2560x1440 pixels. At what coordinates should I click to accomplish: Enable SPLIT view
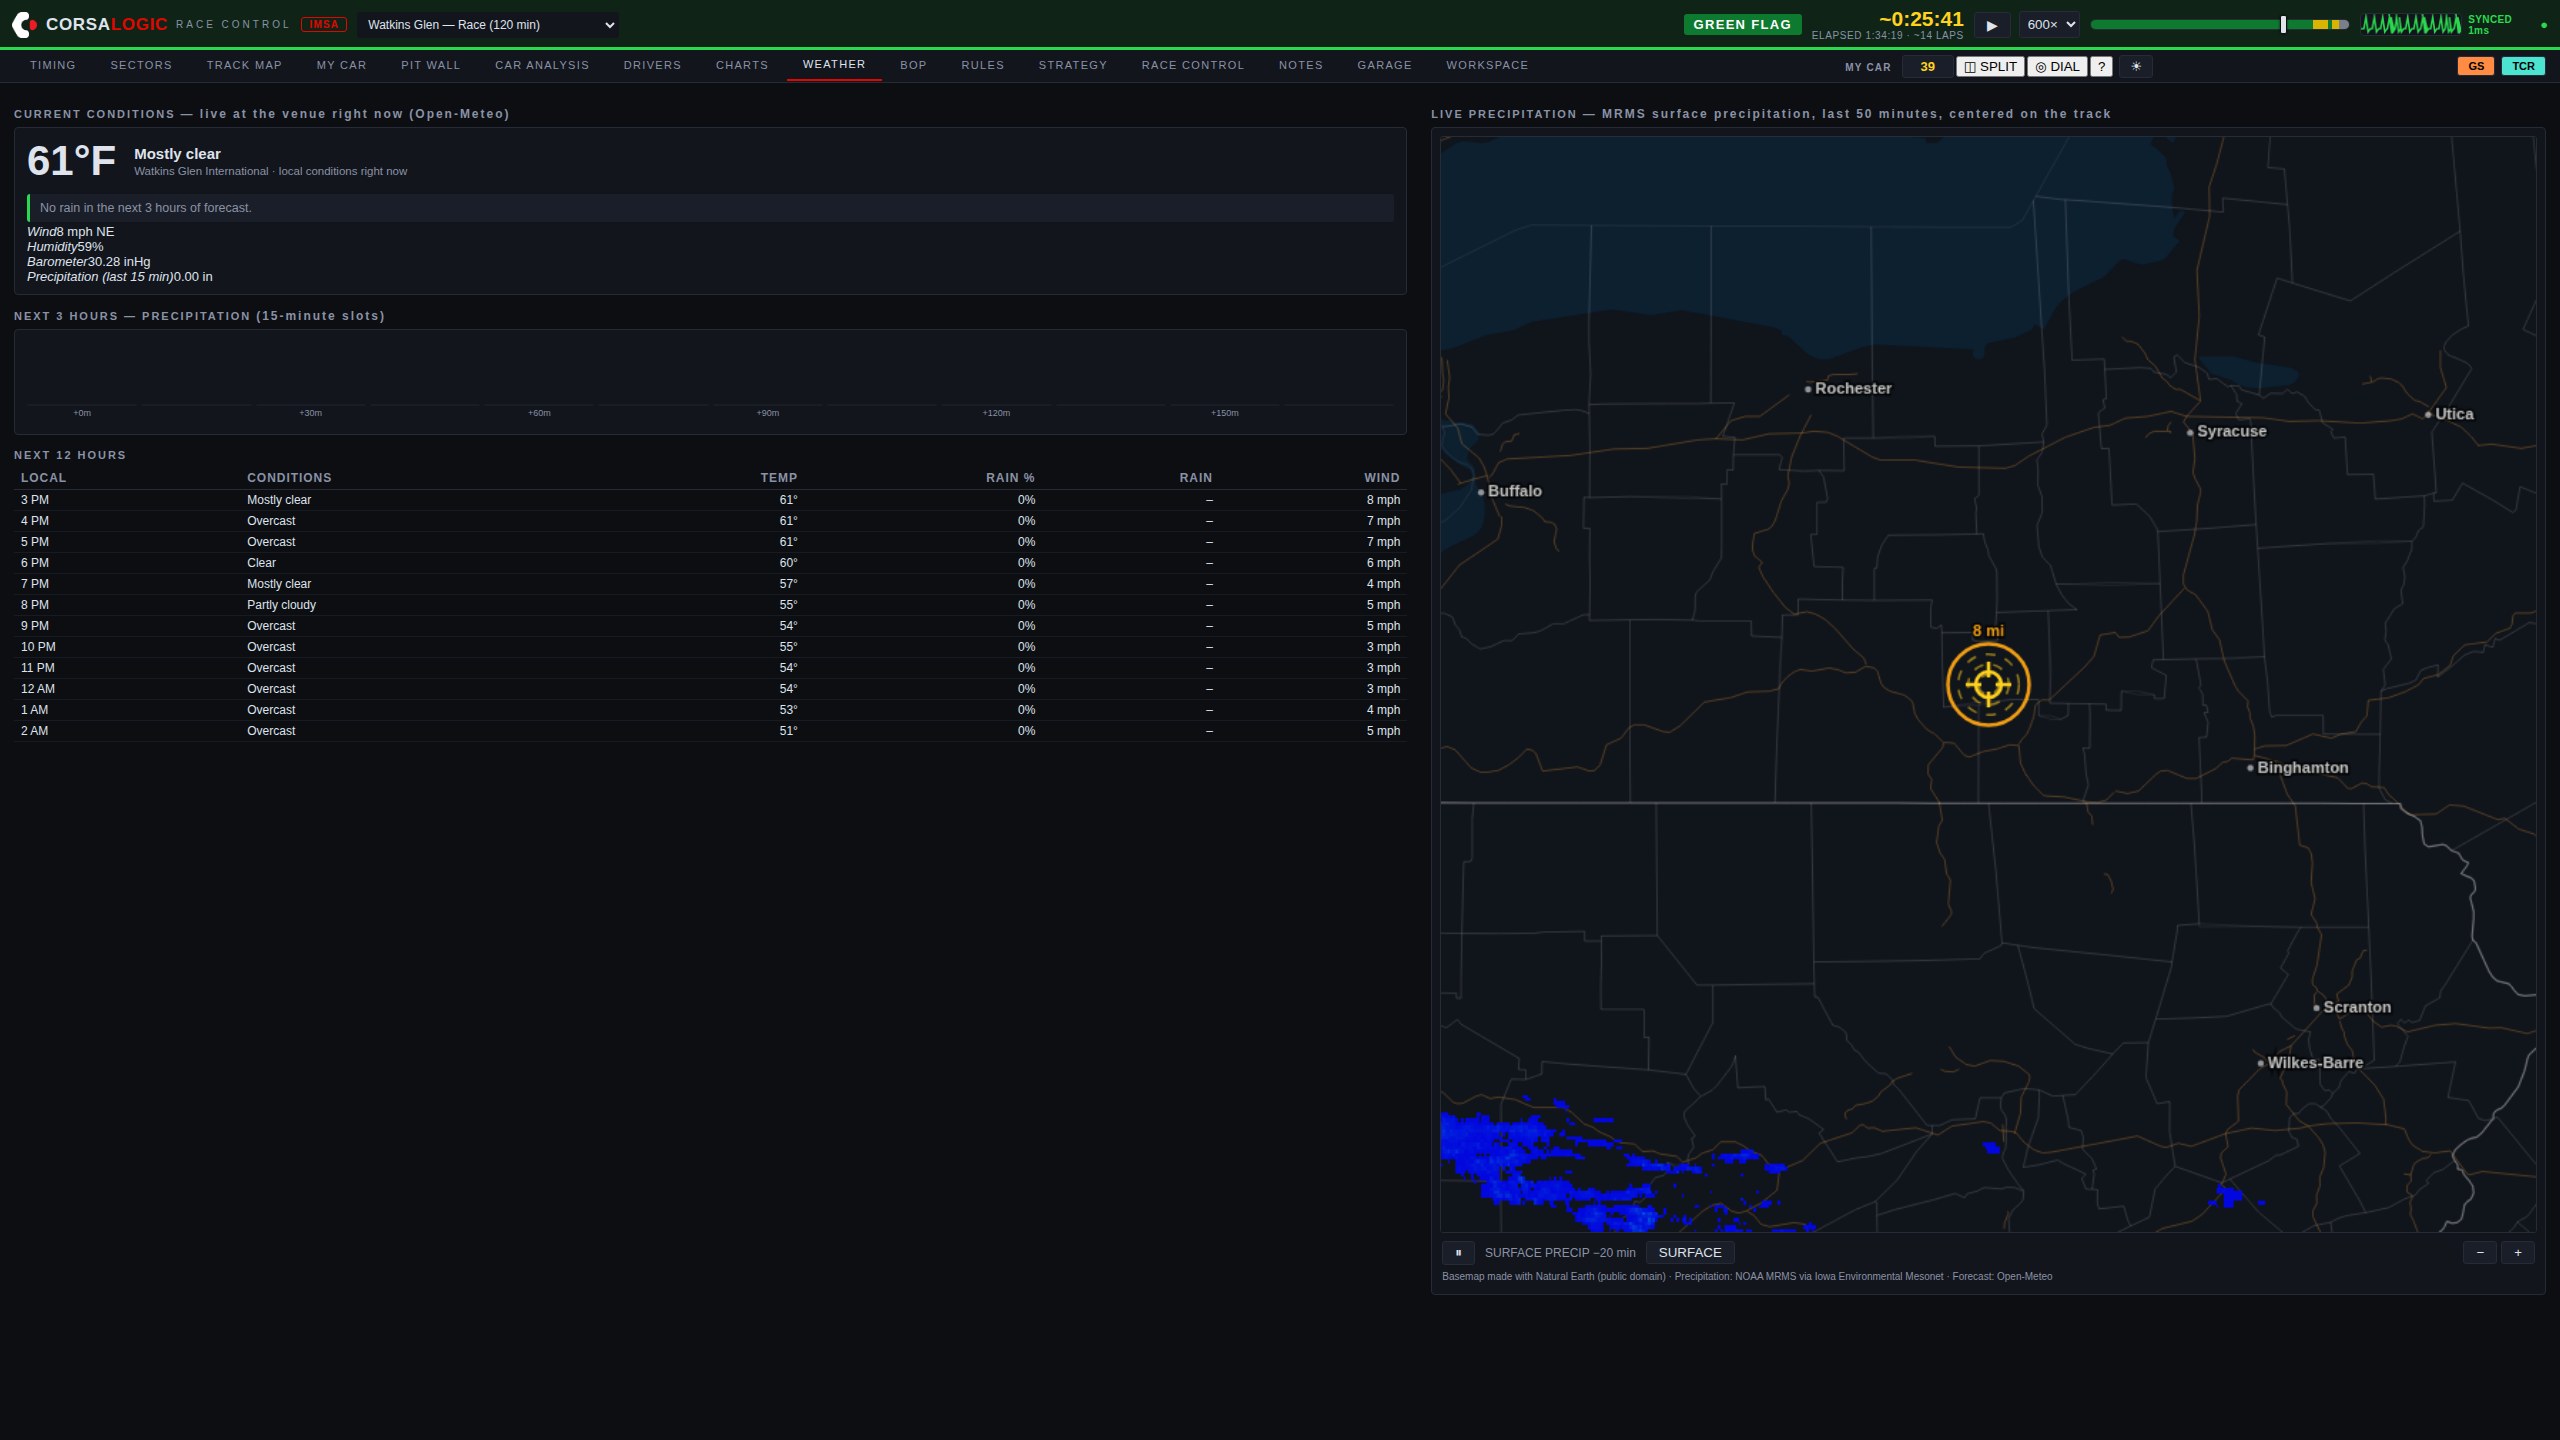click(x=1990, y=67)
